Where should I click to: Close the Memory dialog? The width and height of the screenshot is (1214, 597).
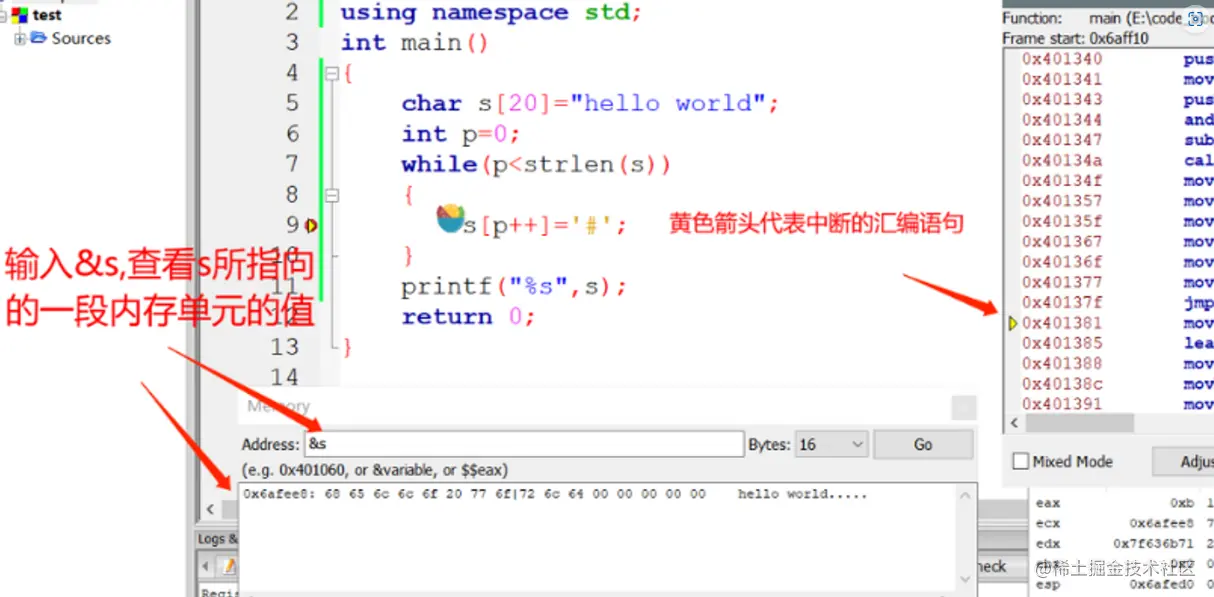tap(963, 407)
